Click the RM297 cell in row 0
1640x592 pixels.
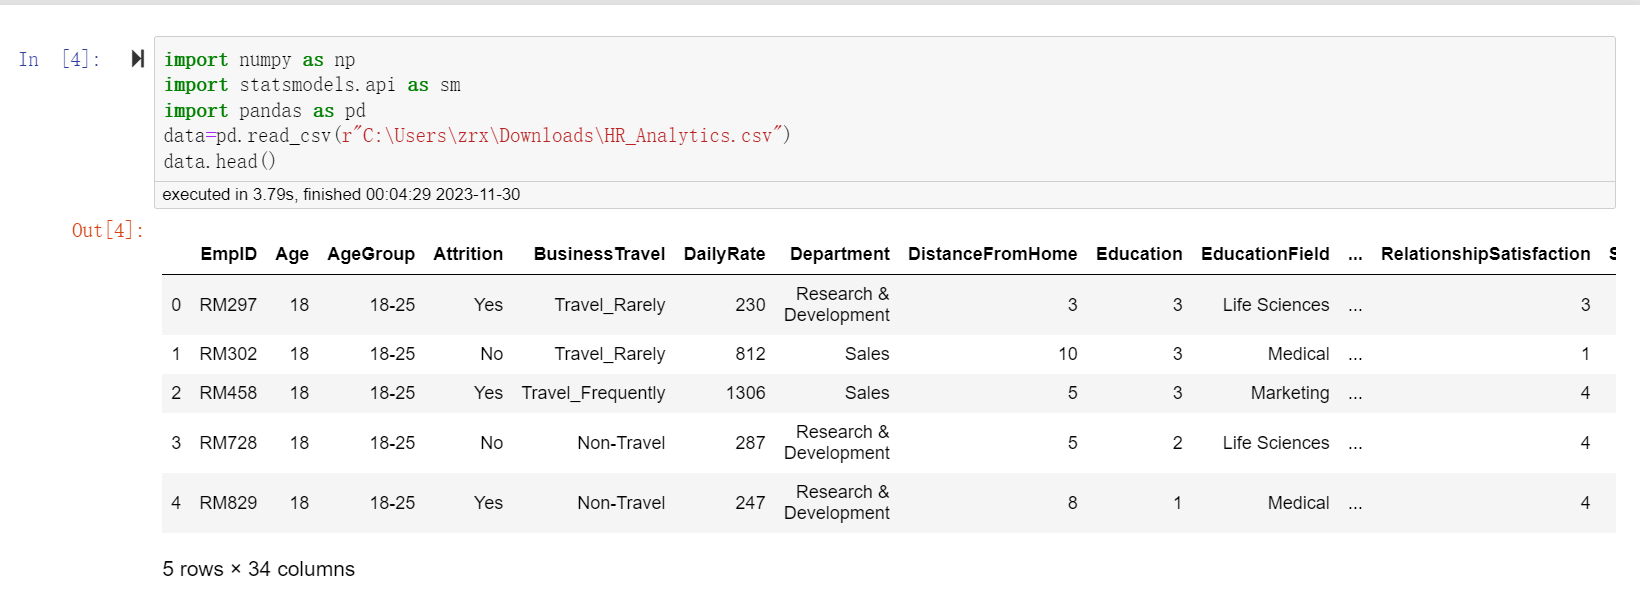[x=228, y=305]
